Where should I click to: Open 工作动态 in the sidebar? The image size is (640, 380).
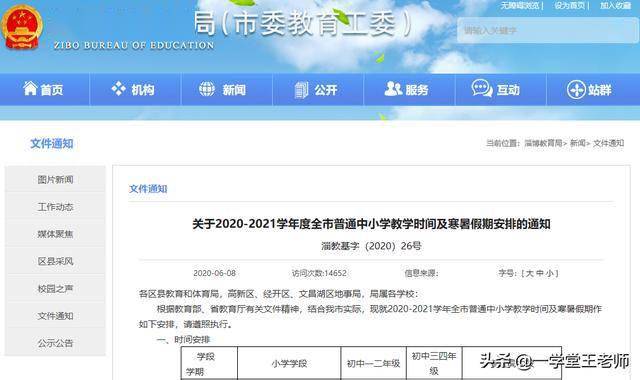pos(55,207)
